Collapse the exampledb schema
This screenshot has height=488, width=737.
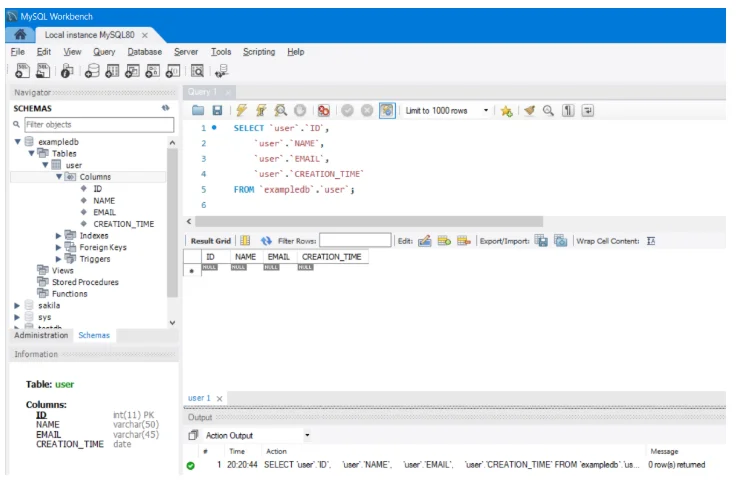click(x=17, y=142)
